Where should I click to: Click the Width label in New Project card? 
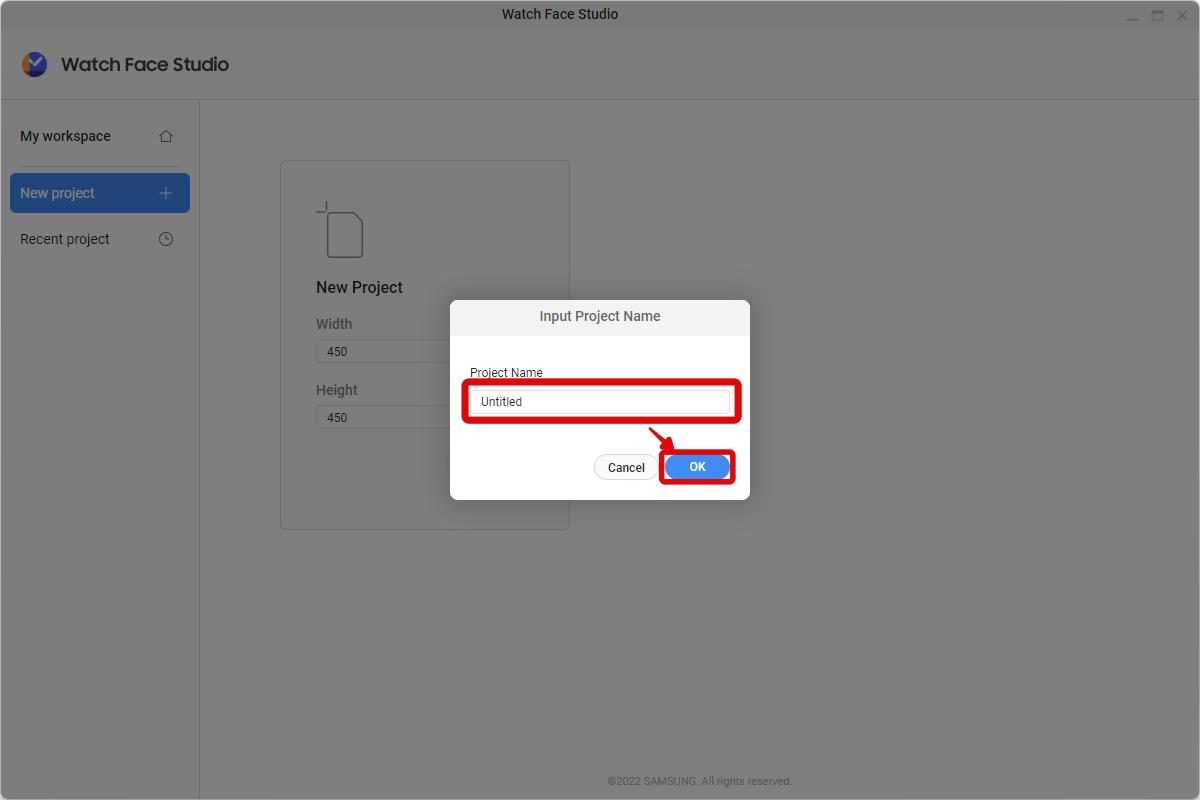pos(334,324)
